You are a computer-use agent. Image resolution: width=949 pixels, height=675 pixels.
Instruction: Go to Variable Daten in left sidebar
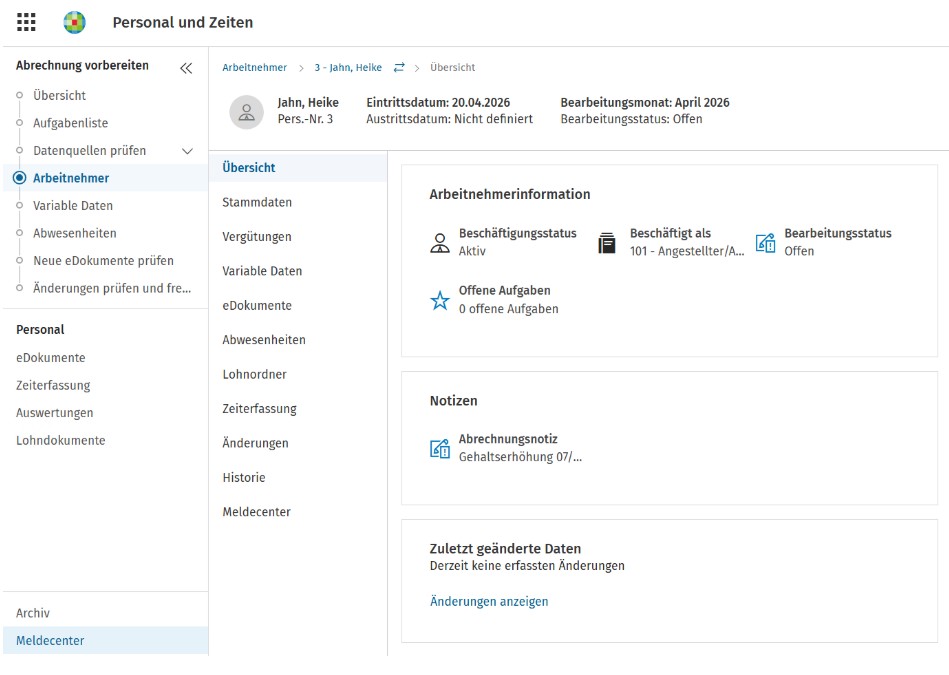pos(73,206)
